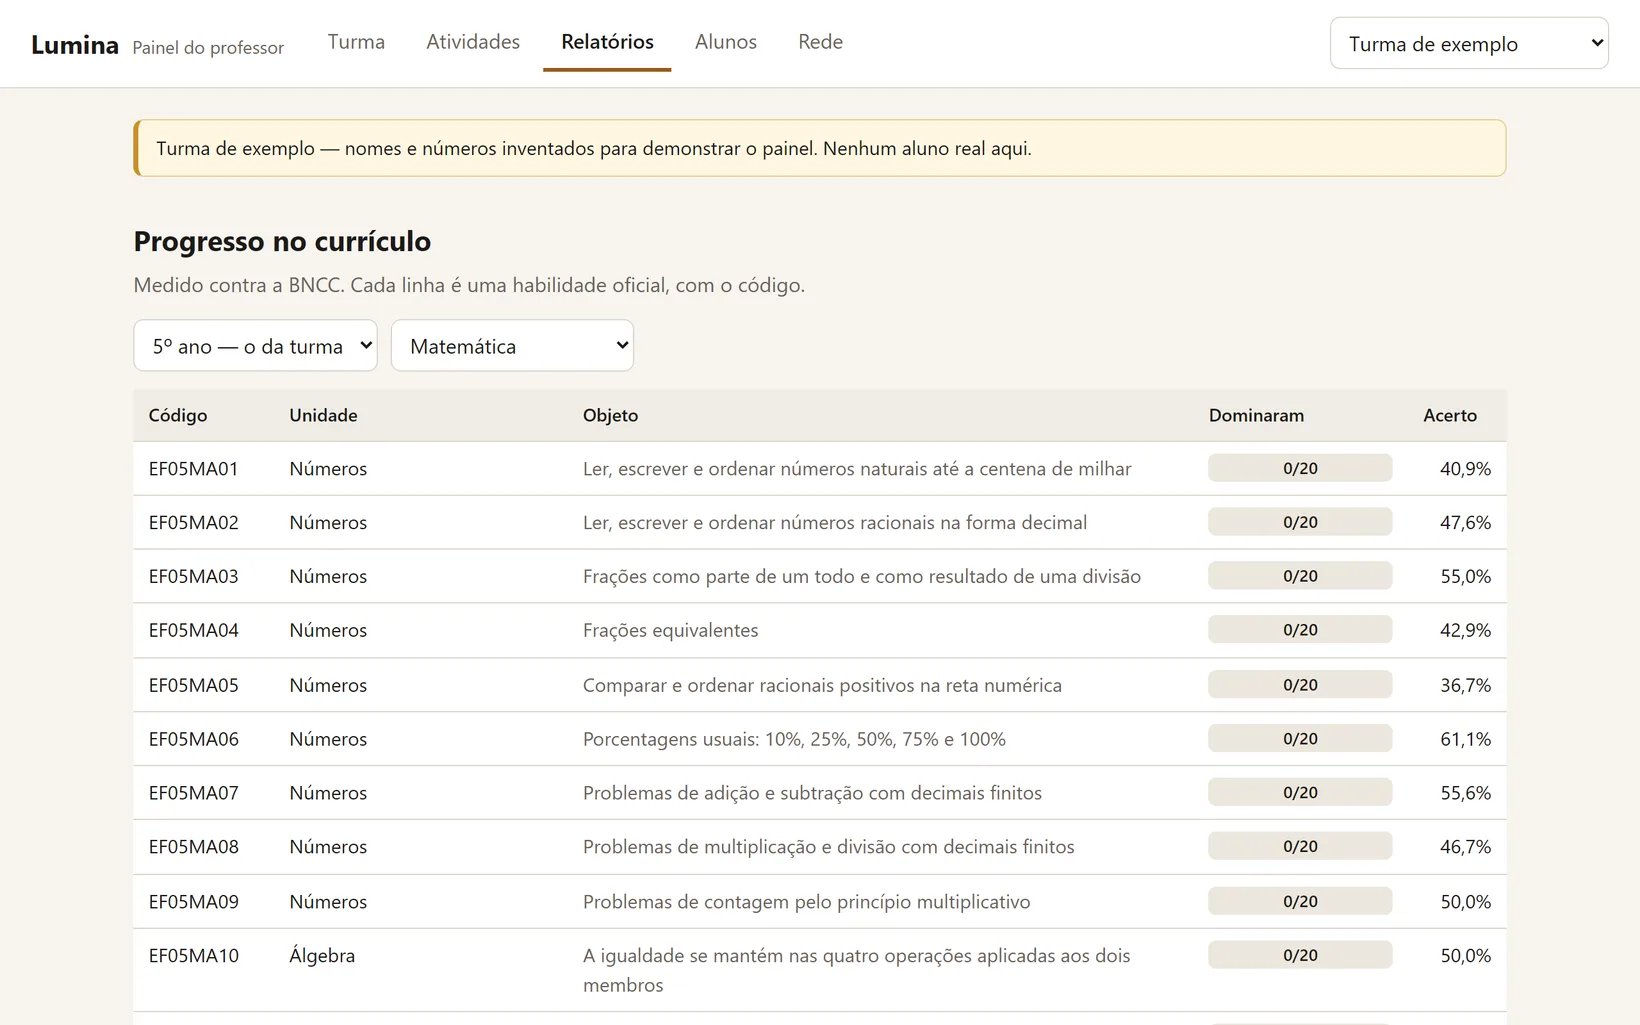
Task: Click the 47,6% accuracy value
Action: point(1465,523)
